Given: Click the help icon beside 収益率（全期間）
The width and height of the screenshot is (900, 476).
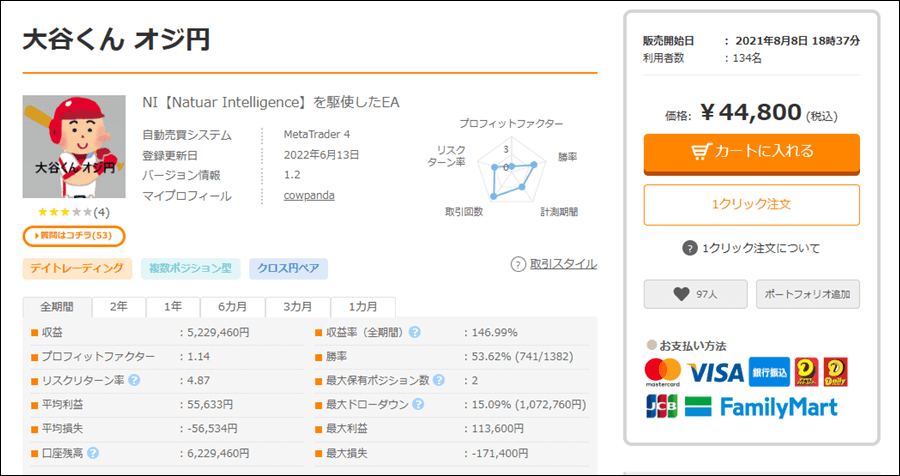Looking at the screenshot, I should (414, 332).
